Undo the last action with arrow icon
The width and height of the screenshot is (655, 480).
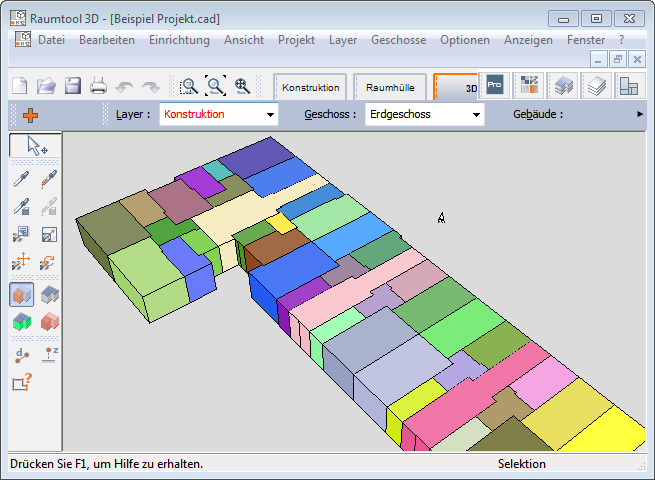[124, 87]
